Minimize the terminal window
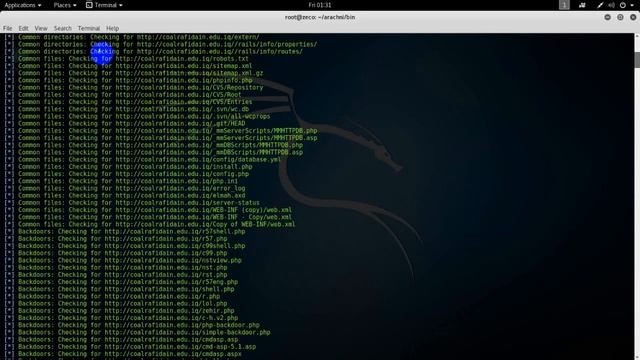 pyautogui.click(x=607, y=17)
